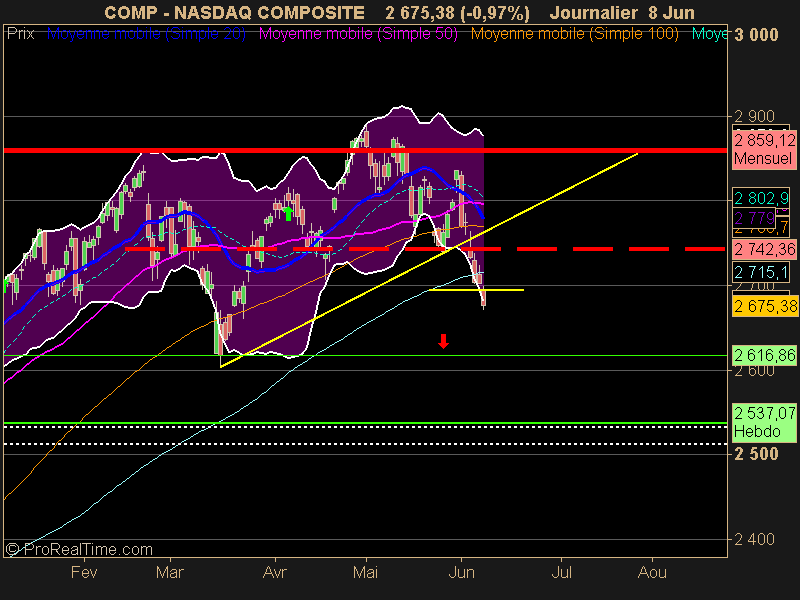Click the '2 802,9' moving average label
Image resolution: width=800 pixels, height=600 pixels.
click(x=761, y=198)
